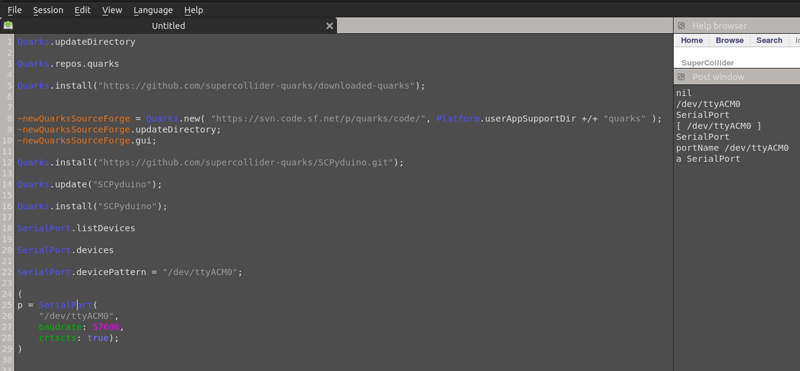The width and height of the screenshot is (800, 371).
Task: Open the Language menu
Action: 153,10
